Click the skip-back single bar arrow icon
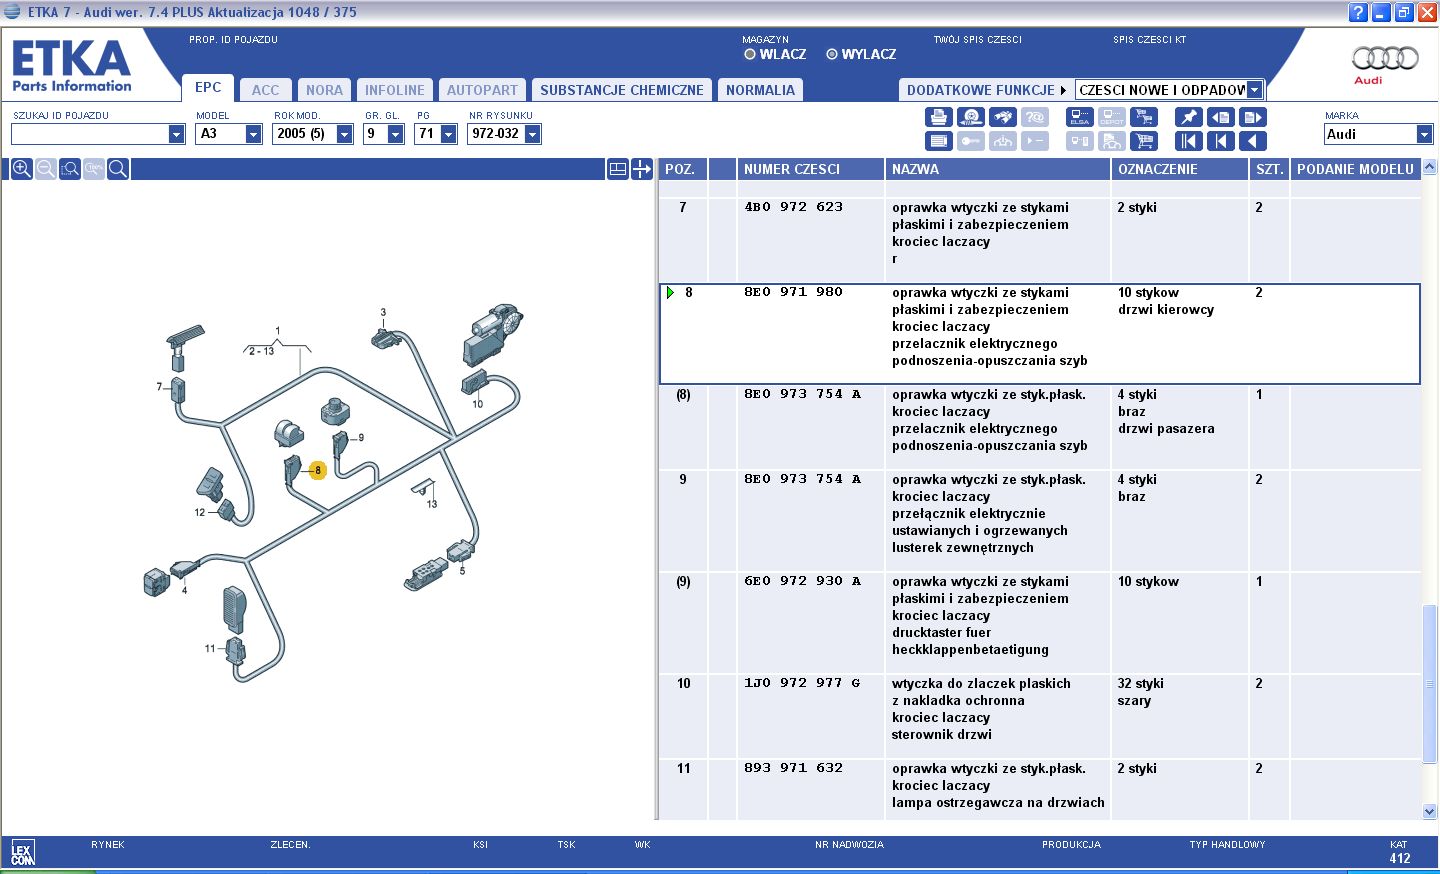 1220,141
